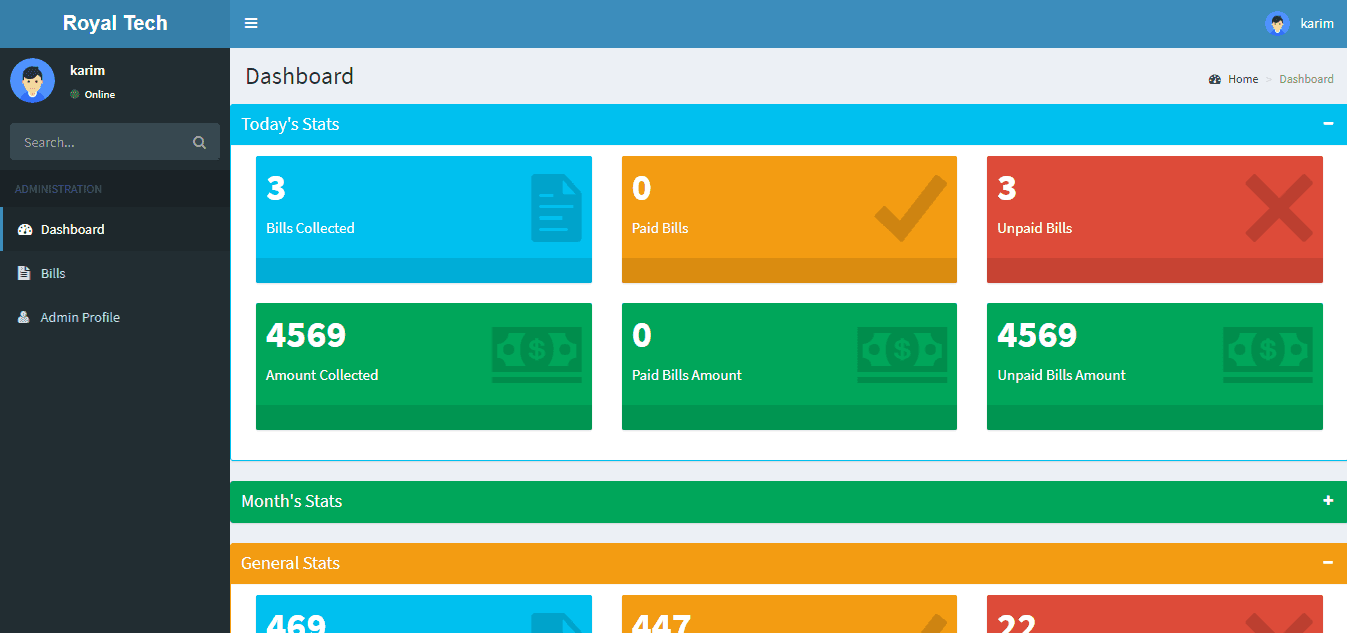The height and width of the screenshot is (633, 1347).
Task: Click the Bills document icon in the sidebar
Action: [24, 273]
